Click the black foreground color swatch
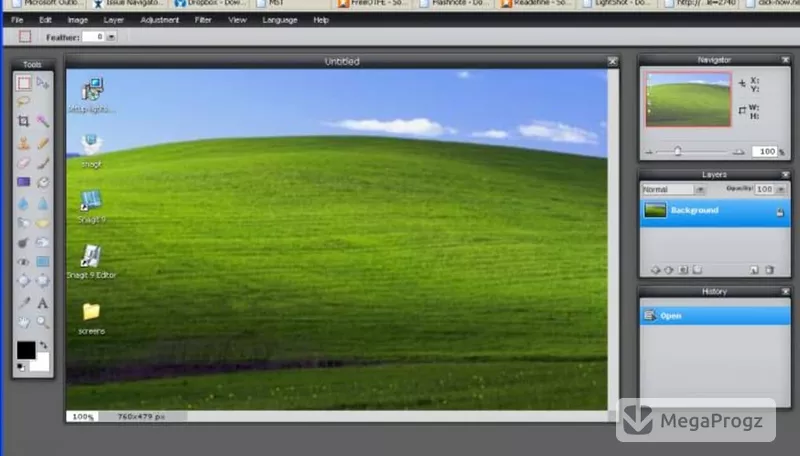The width and height of the screenshot is (800, 456). (x=26, y=350)
